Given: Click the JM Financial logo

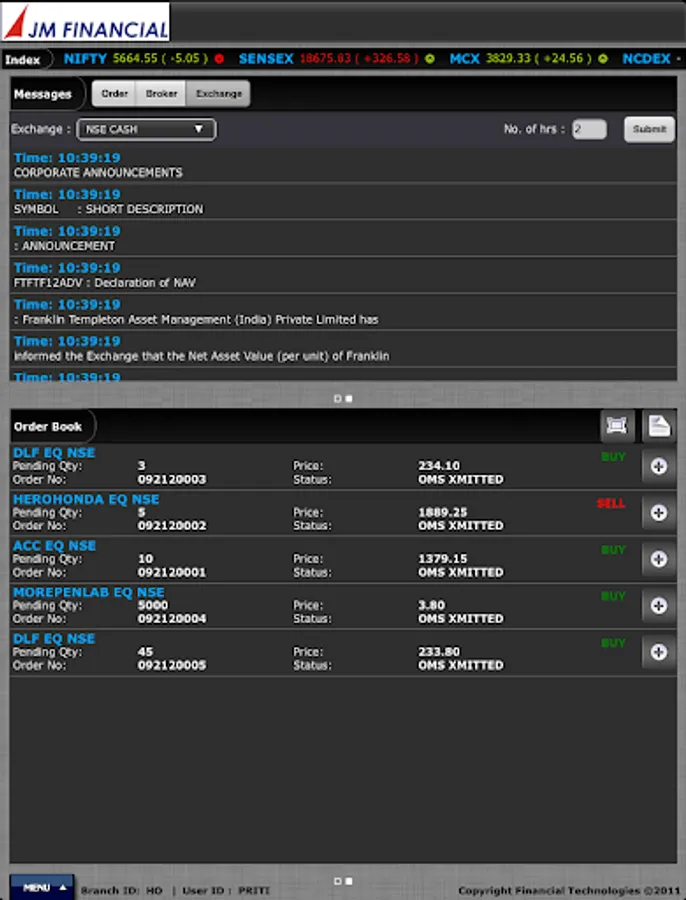Looking at the screenshot, I should coord(86,21).
